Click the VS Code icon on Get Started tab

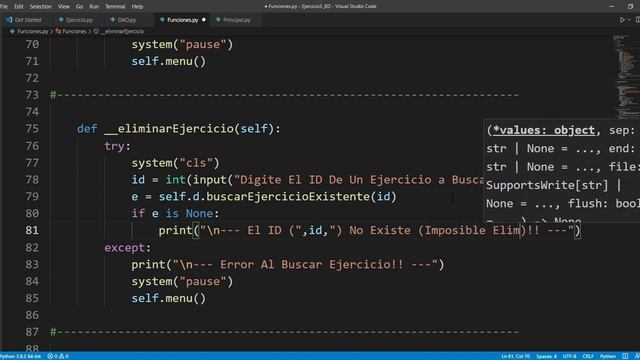tap(9, 20)
